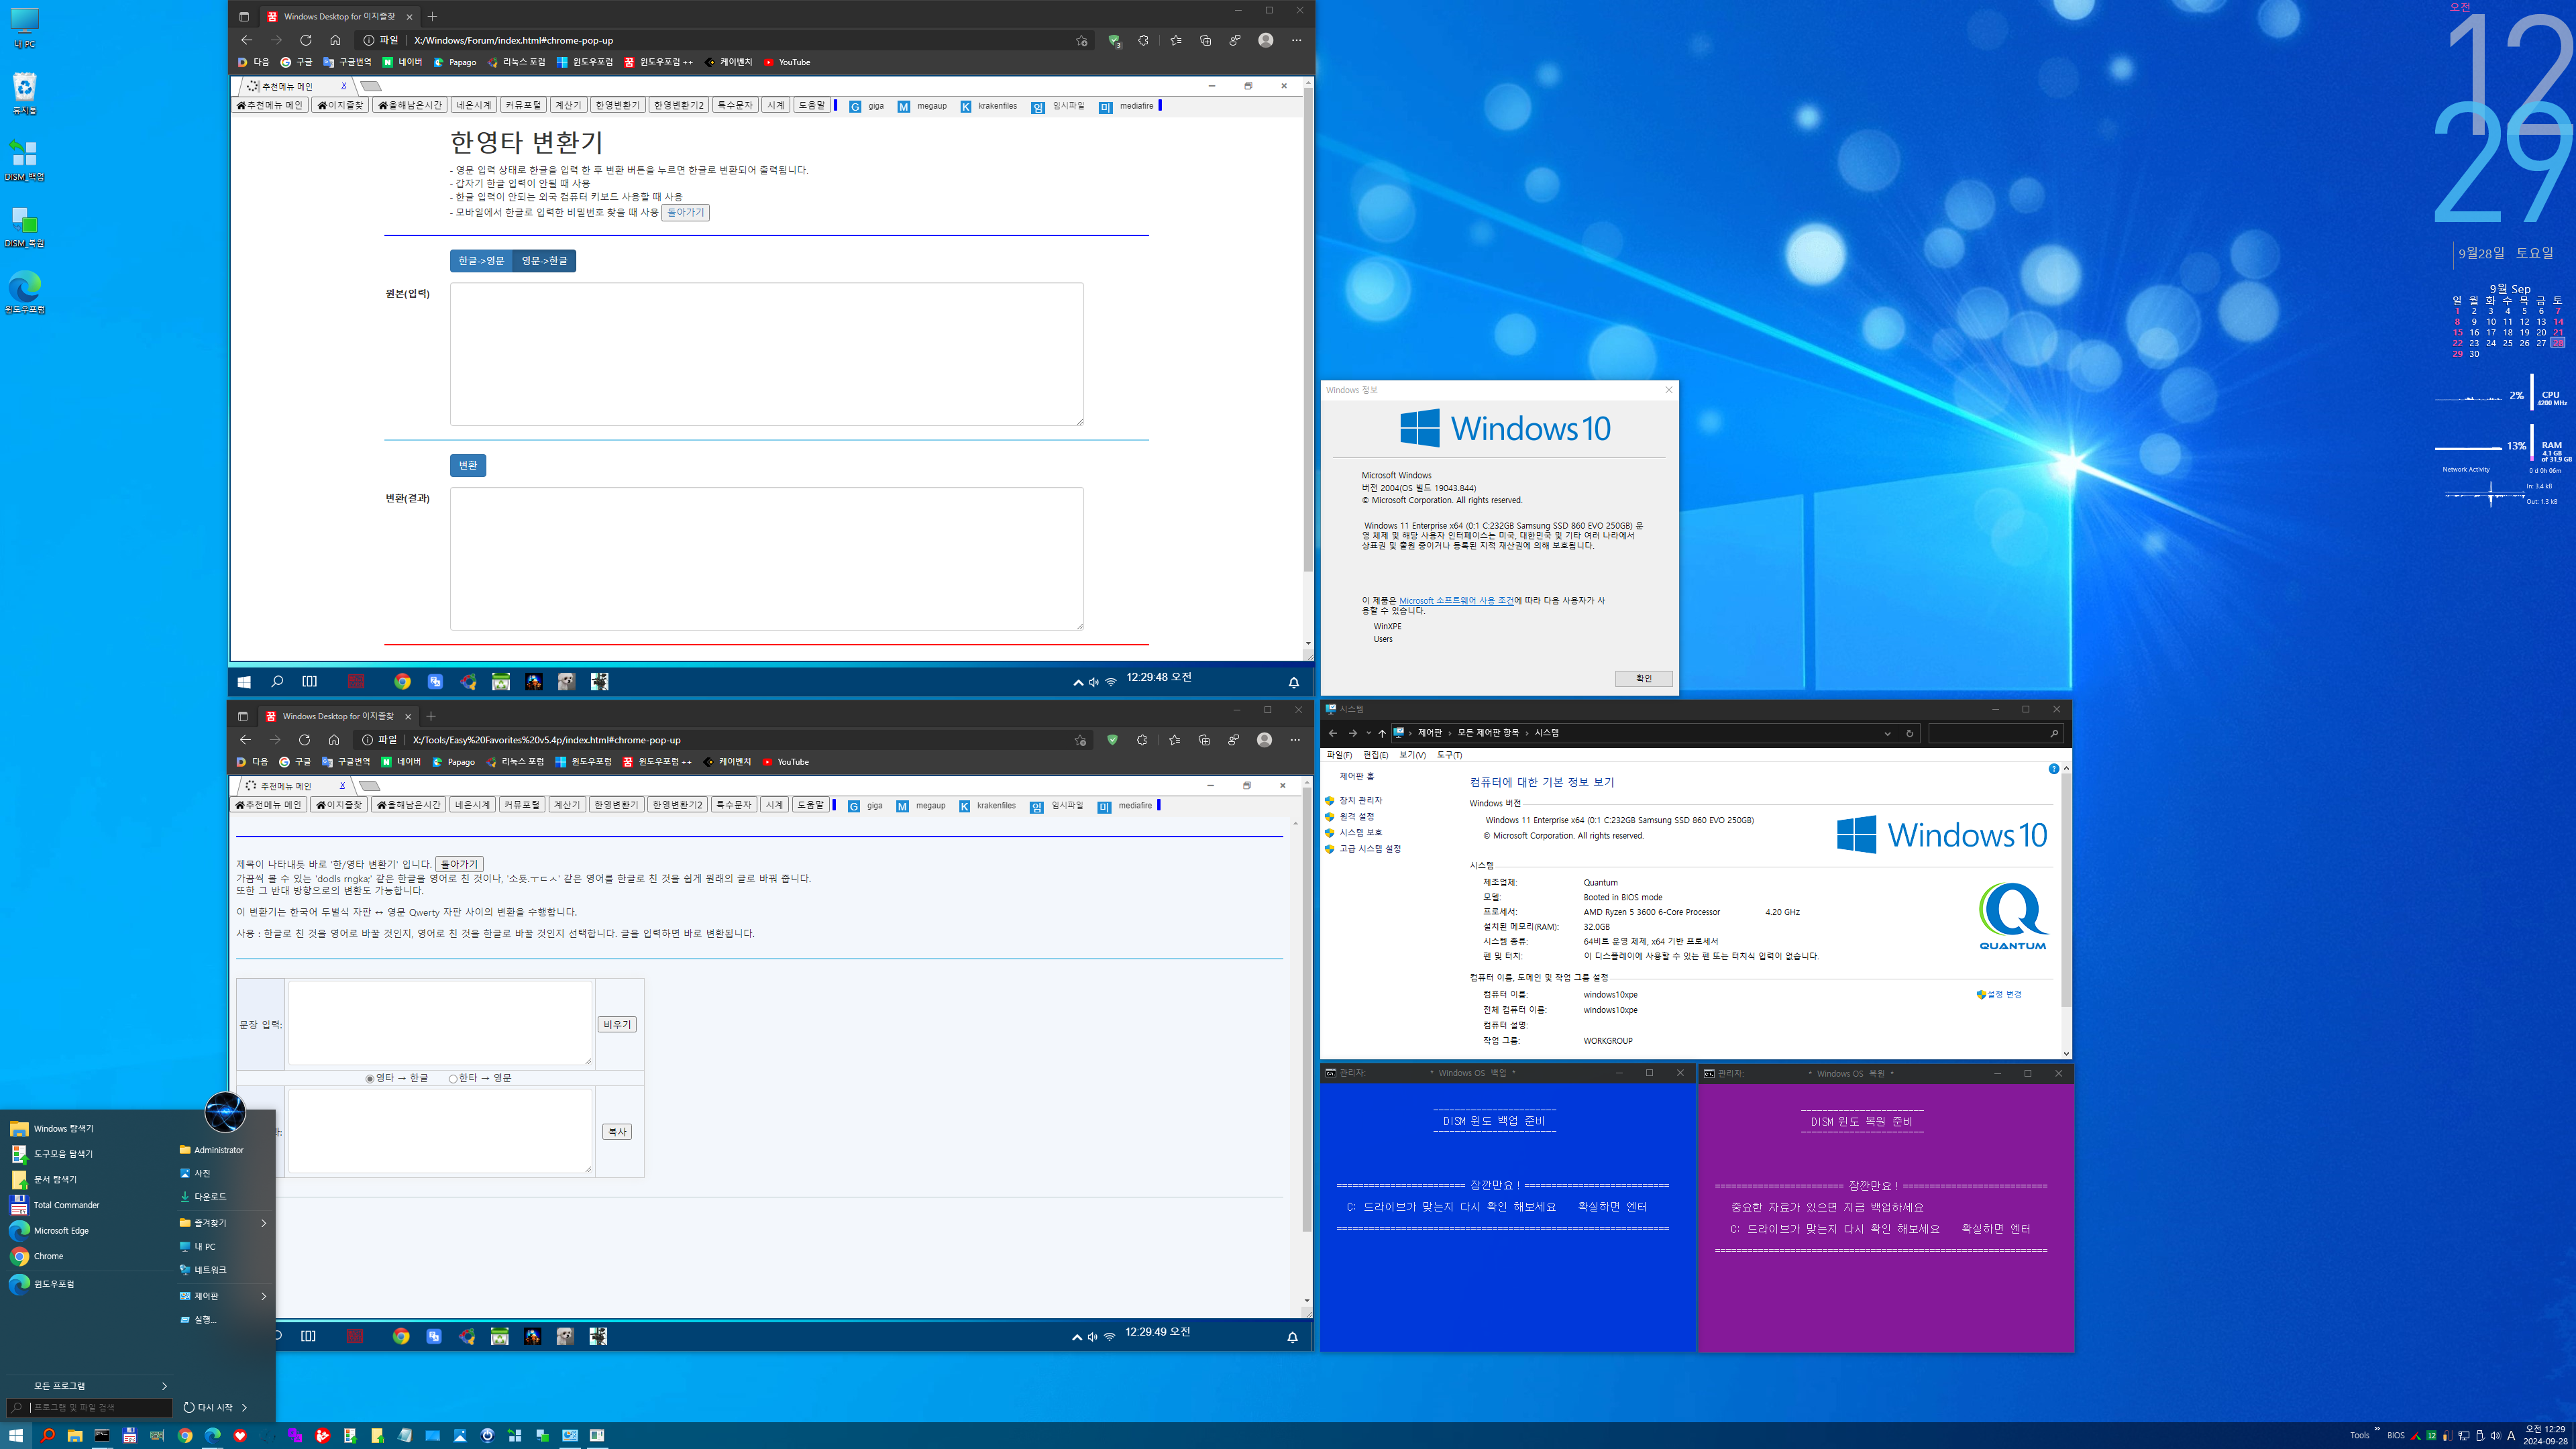Open recent locations chevron in System window
2576x1449 pixels.
click(1368, 733)
